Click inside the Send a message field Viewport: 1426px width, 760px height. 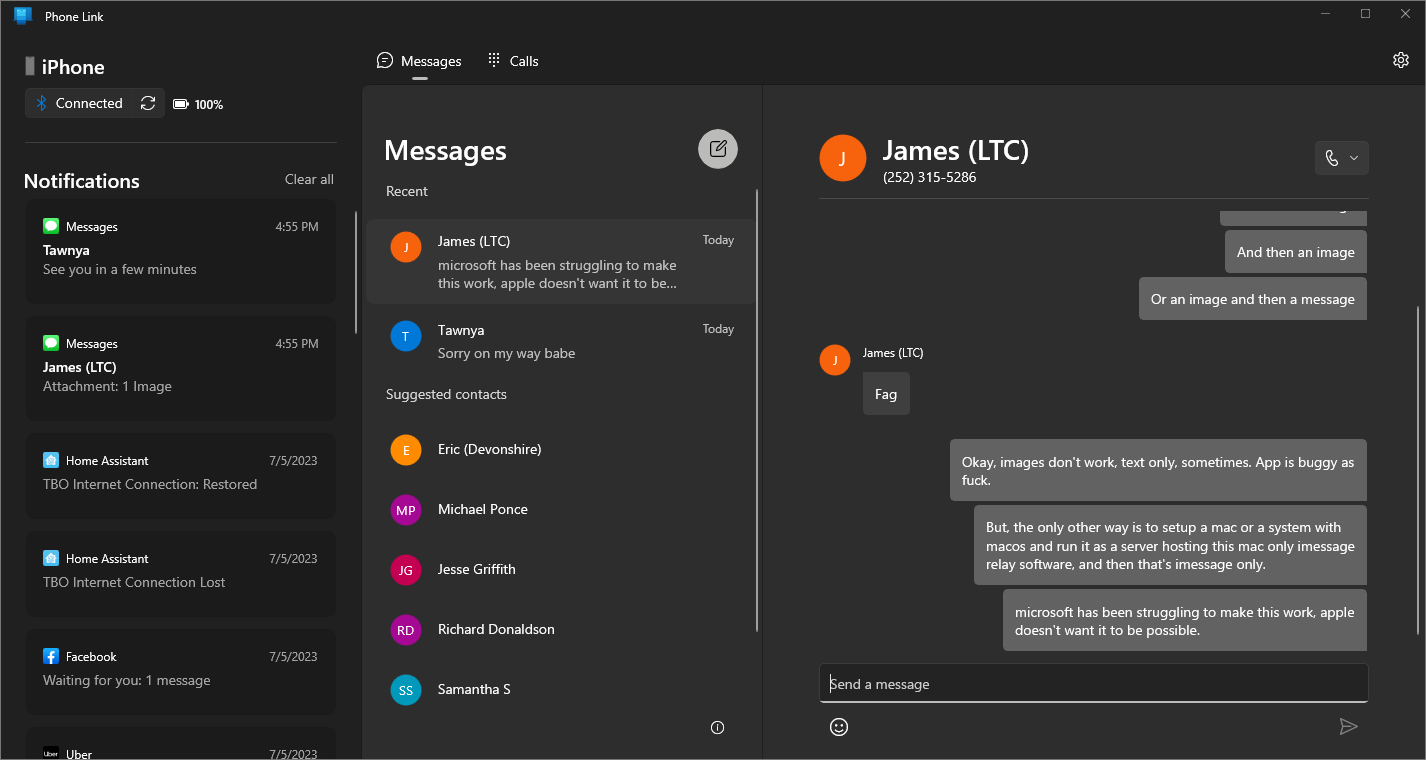(x=1093, y=684)
